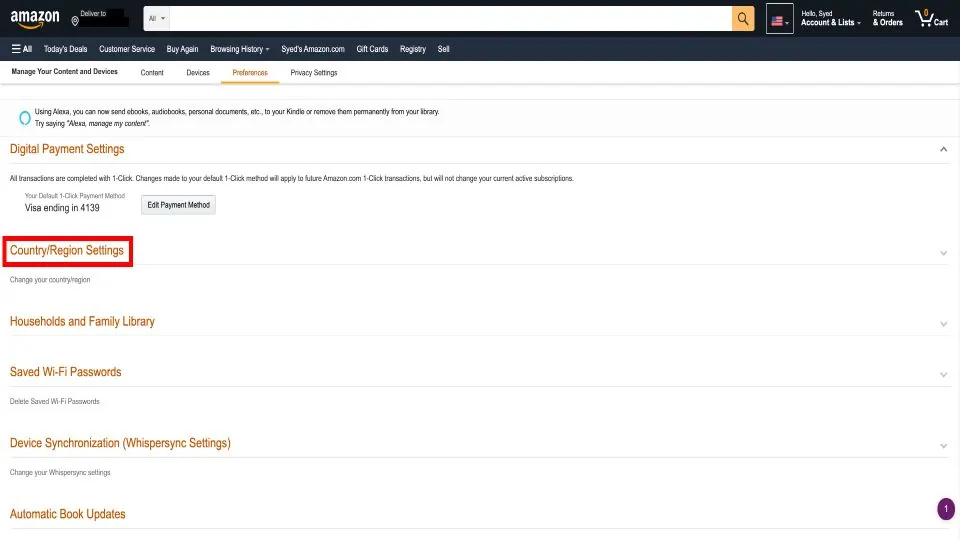This screenshot has width=960, height=540.
Task: Click the Alexa ring icon
Action: pyautogui.click(x=24, y=118)
